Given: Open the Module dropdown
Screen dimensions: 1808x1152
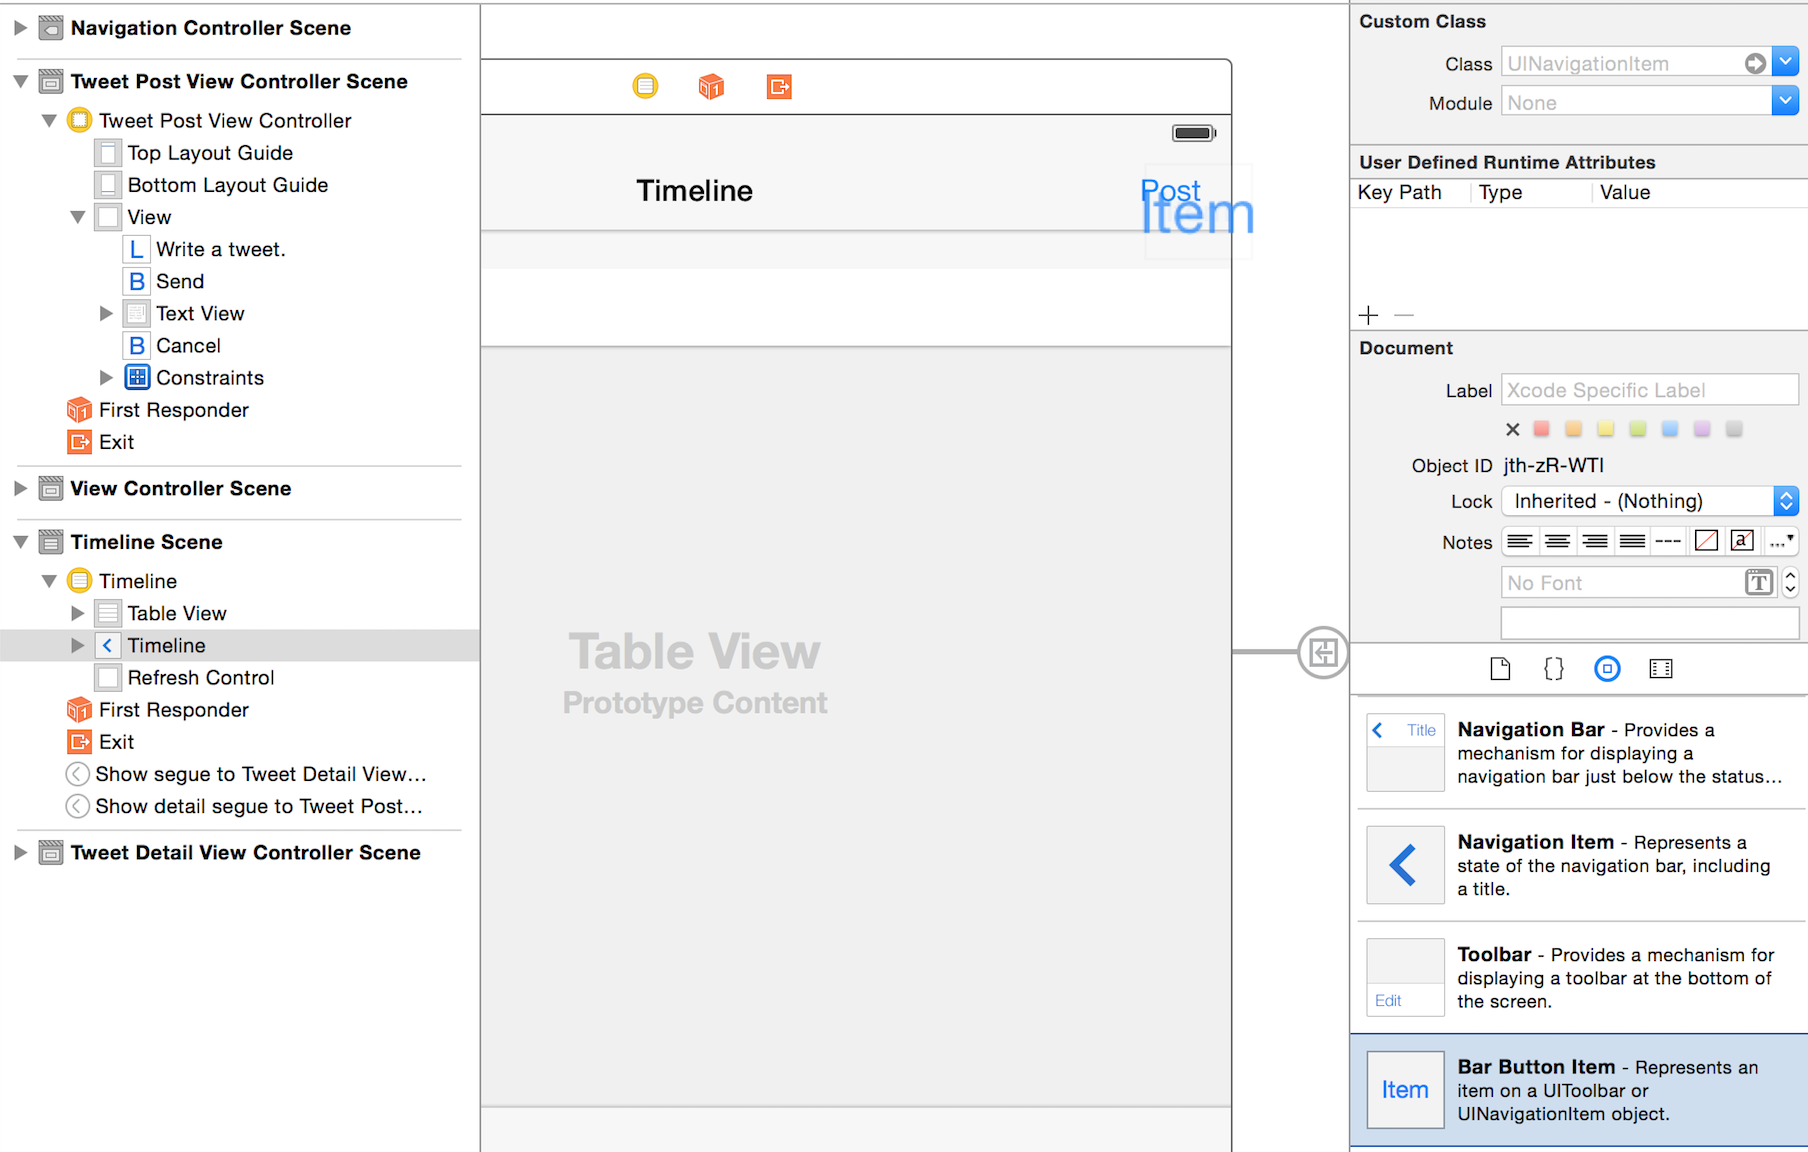Looking at the screenshot, I should tap(1785, 100).
